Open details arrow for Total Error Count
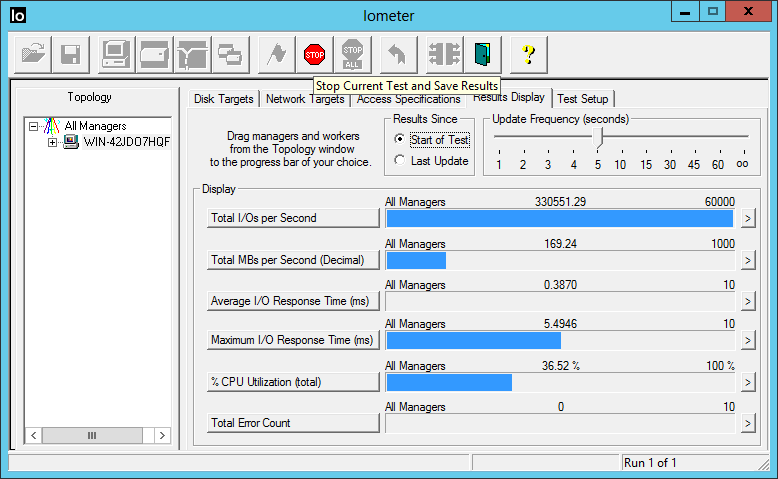 tap(748, 423)
